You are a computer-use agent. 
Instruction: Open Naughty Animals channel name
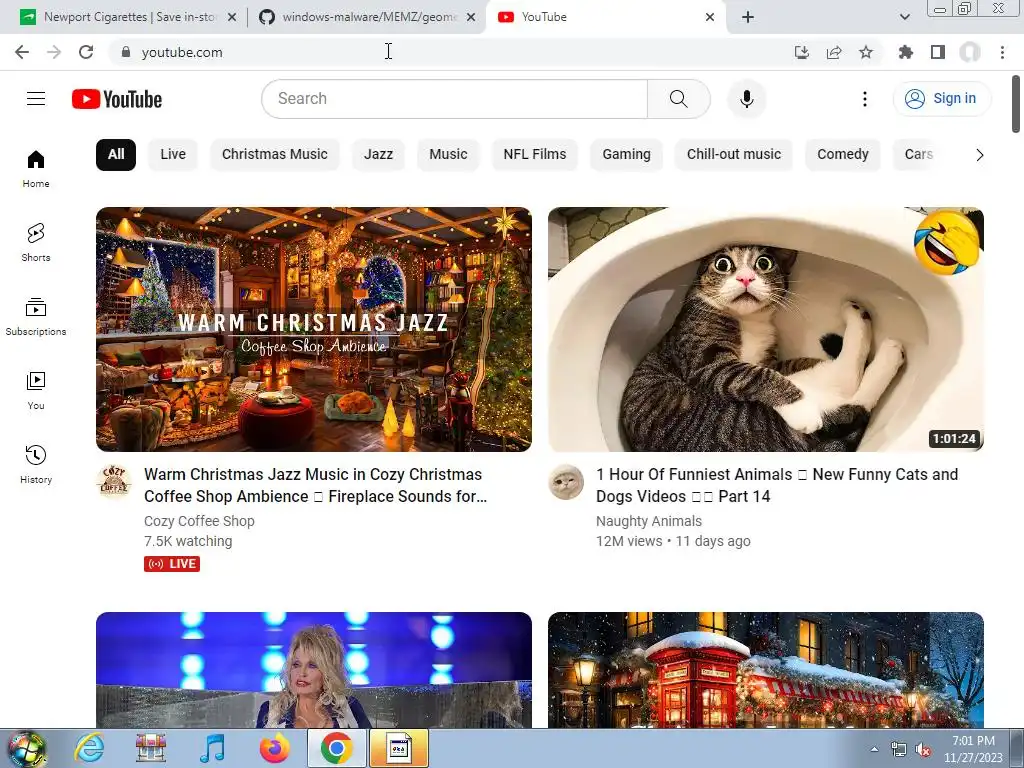[x=648, y=521]
